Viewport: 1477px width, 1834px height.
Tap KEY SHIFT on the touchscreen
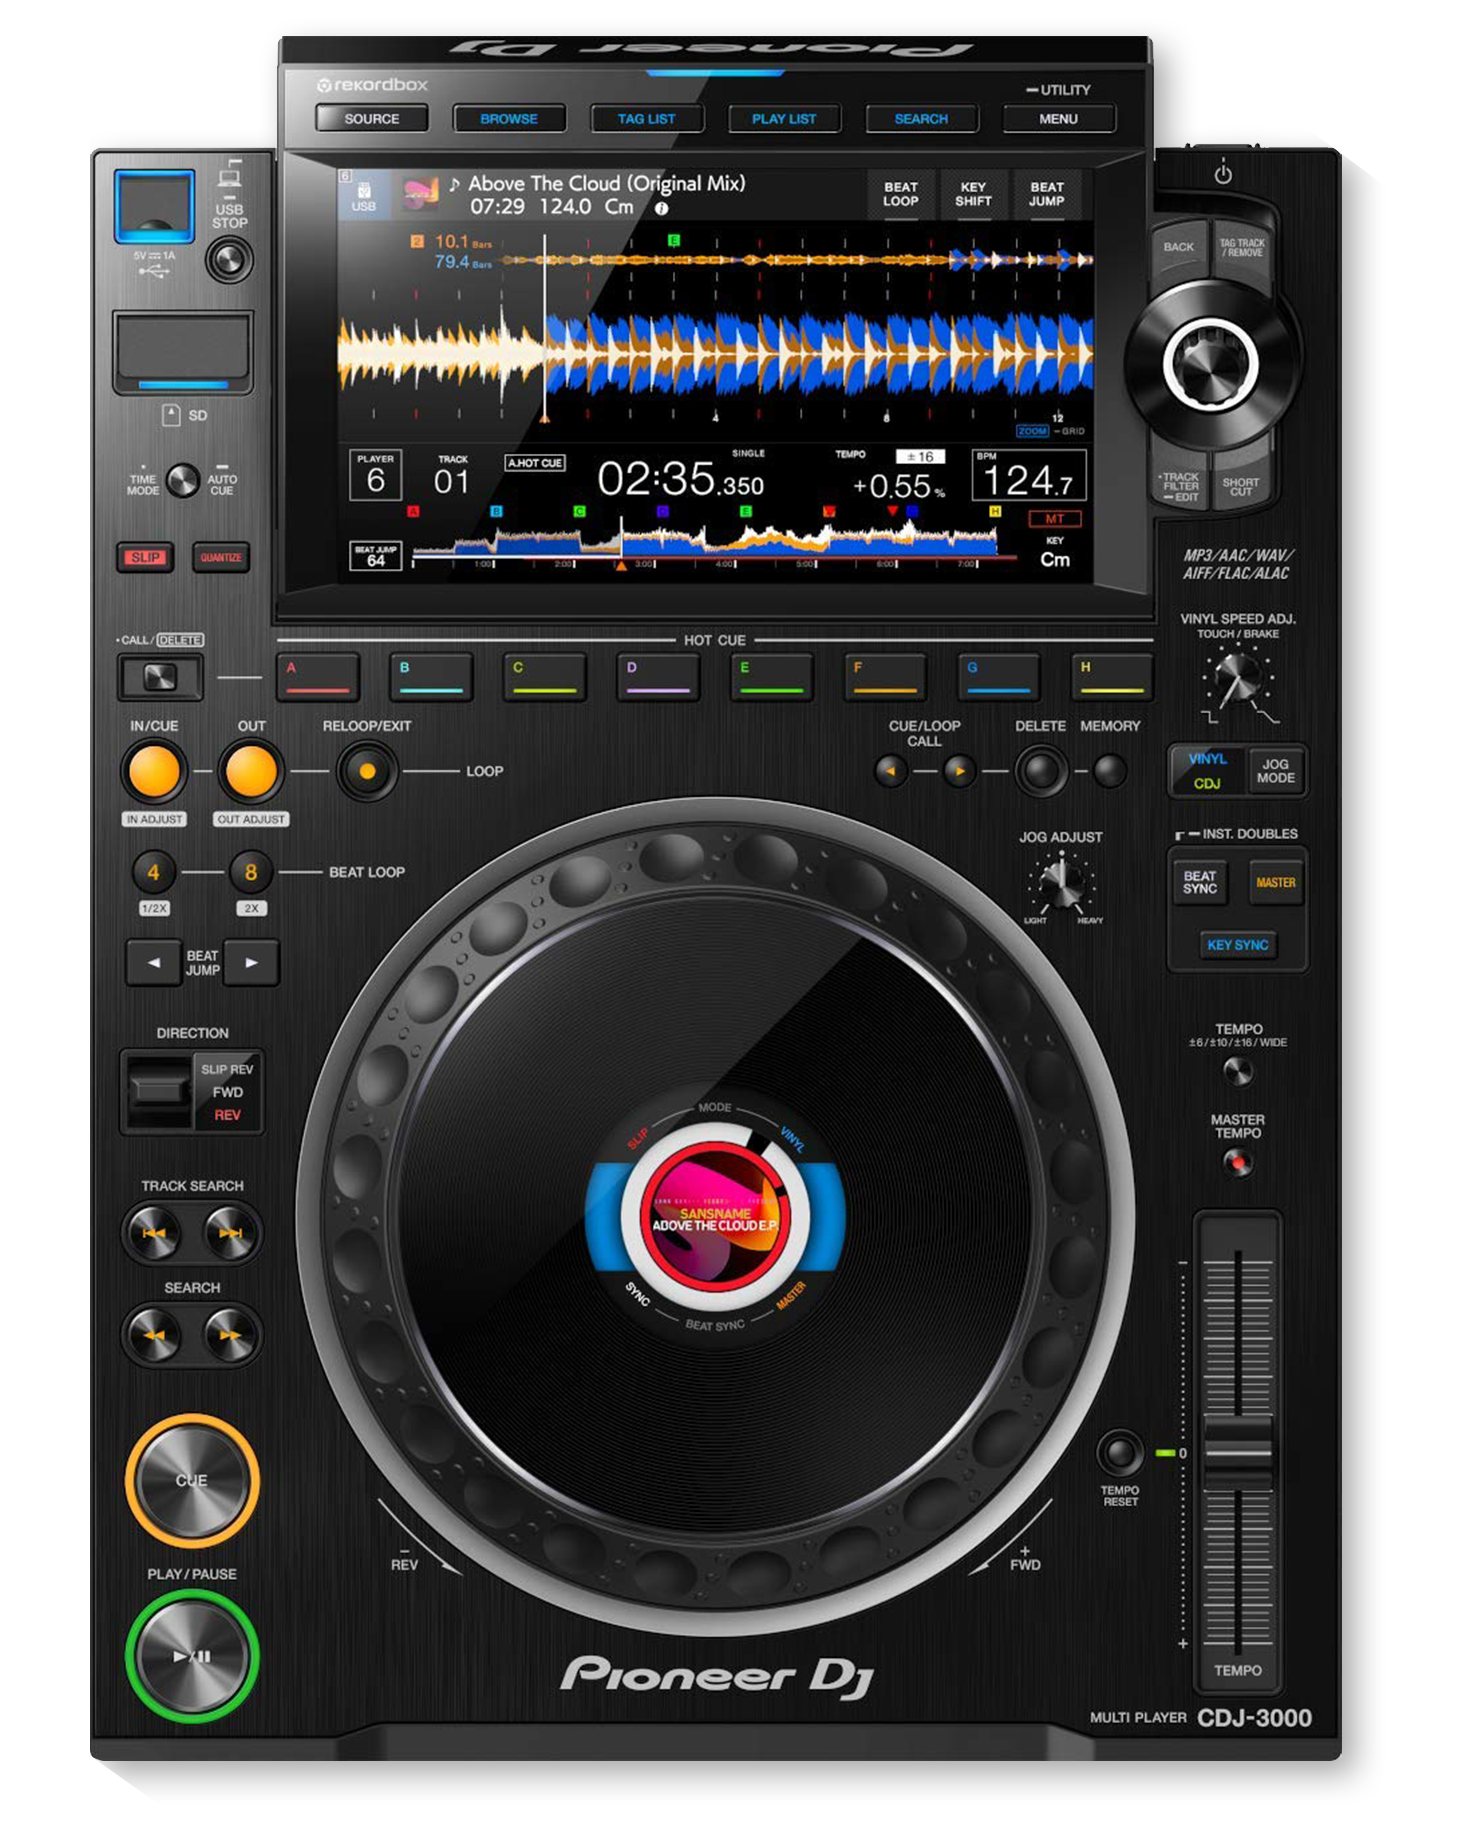tap(973, 194)
